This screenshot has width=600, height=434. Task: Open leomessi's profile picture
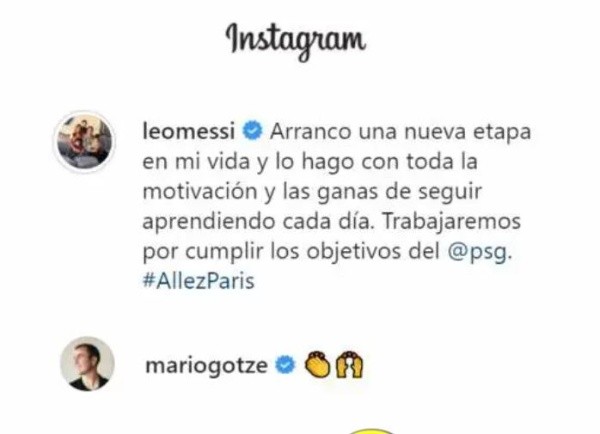click(85, 142)
